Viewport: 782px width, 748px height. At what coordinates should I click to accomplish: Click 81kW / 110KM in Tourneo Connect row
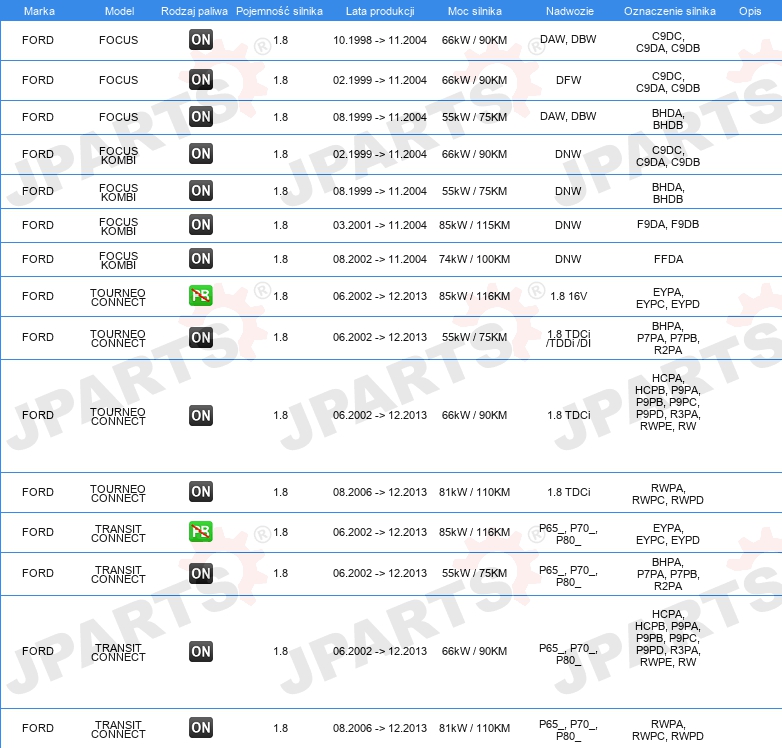pos(474,492)
